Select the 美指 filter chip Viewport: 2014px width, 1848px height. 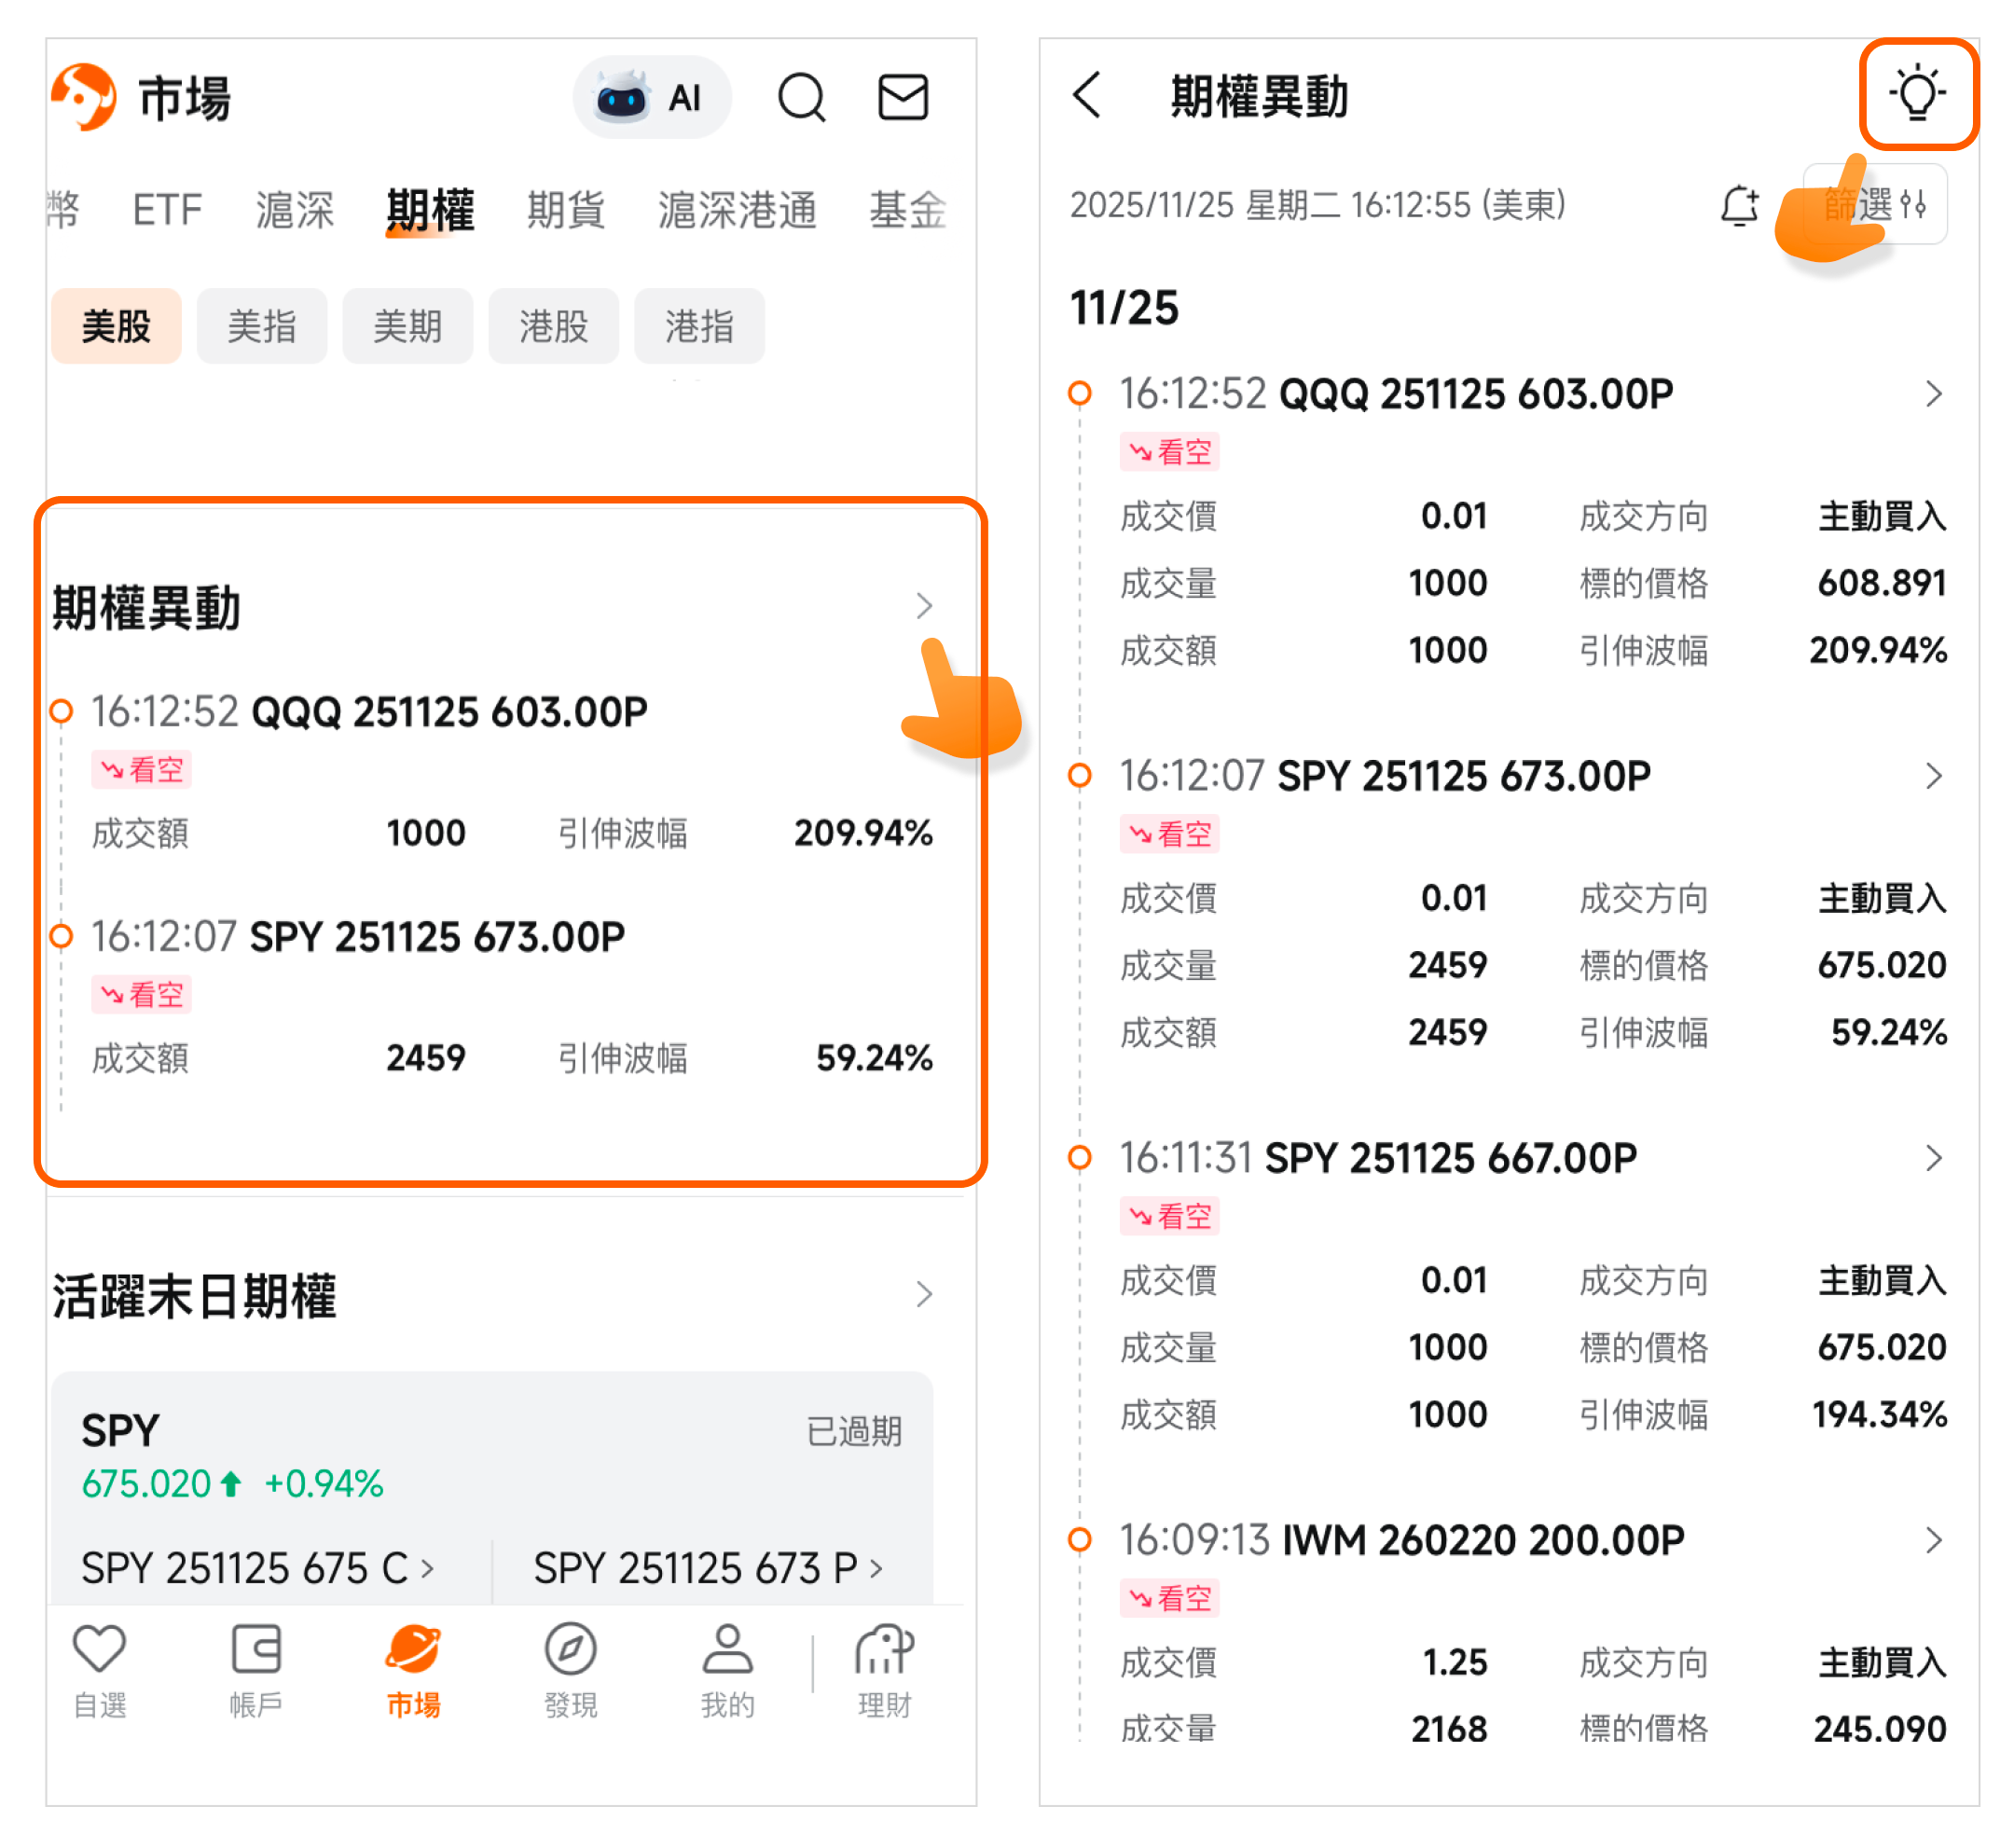261,326
